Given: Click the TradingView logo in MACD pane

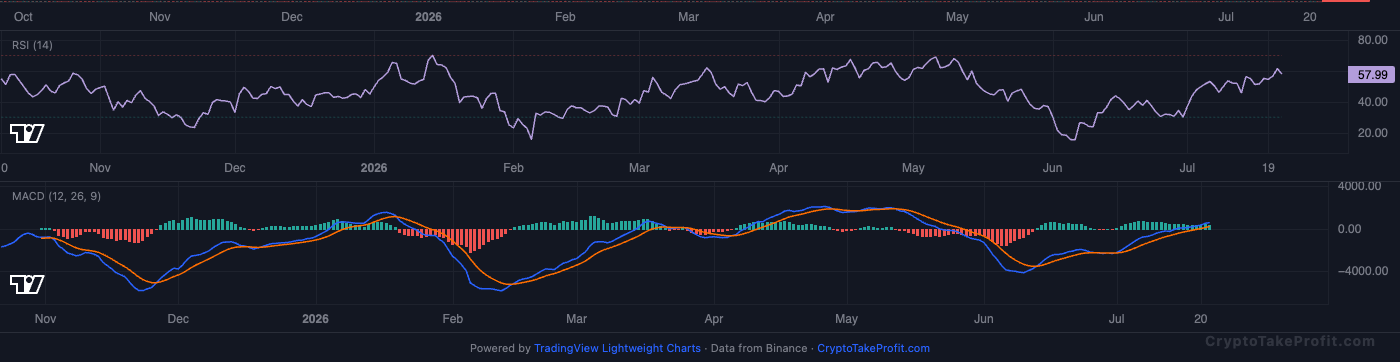Looking at the screenshot, I should (26, 284).
